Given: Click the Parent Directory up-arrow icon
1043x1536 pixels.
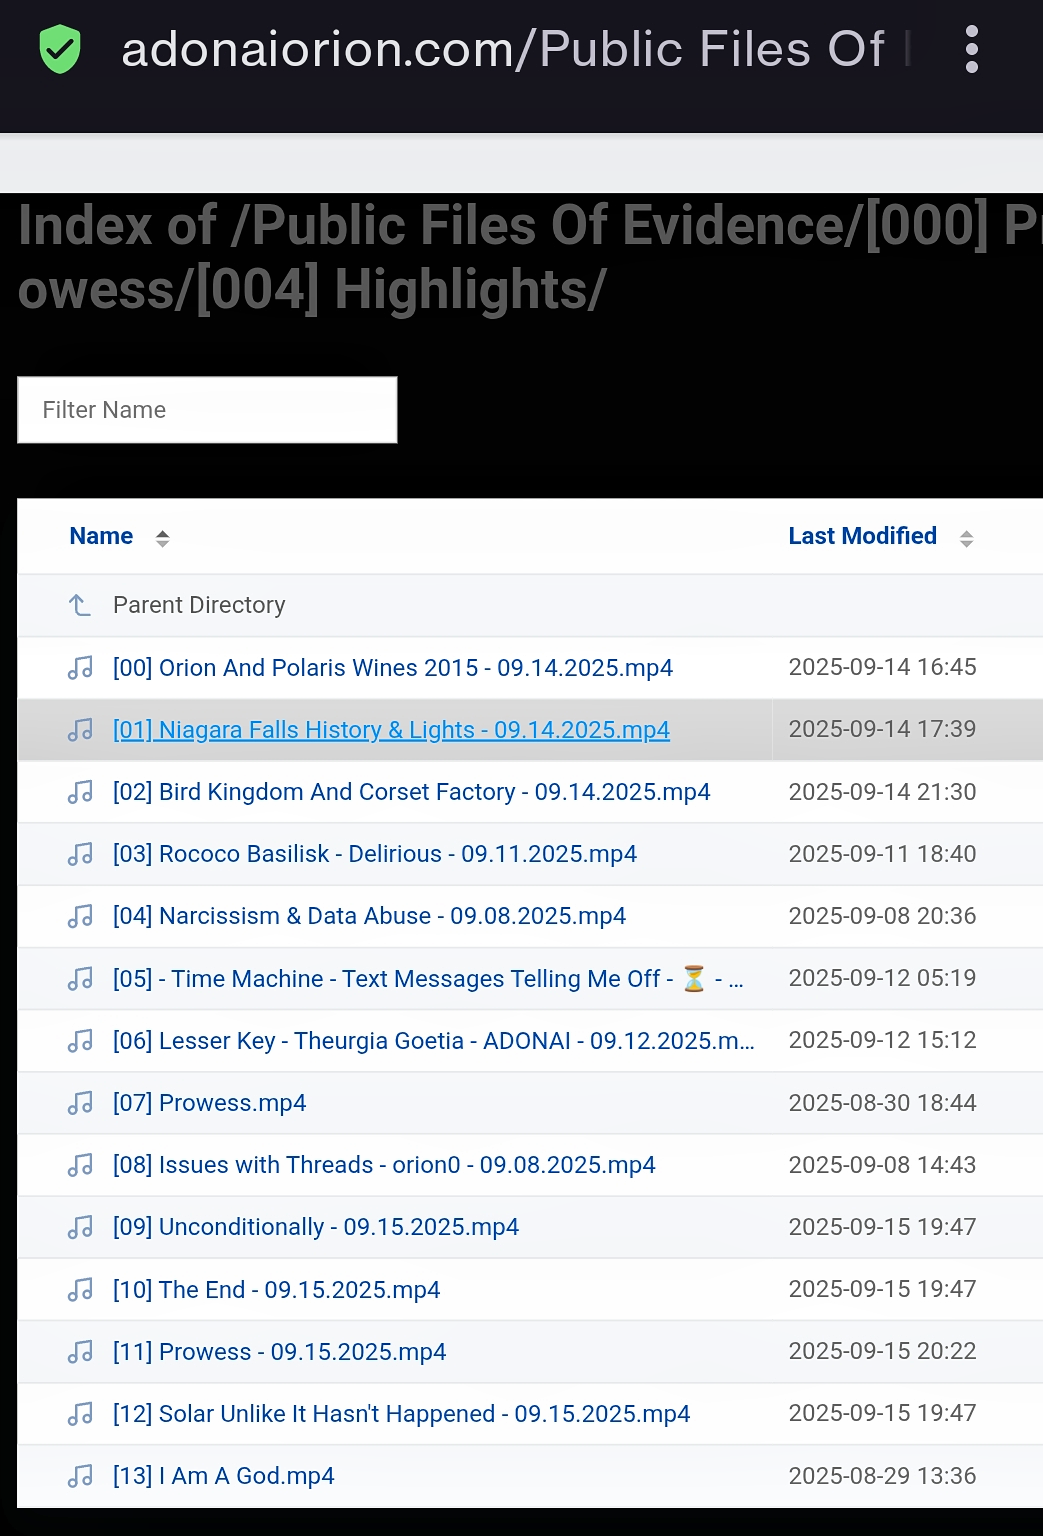Looking at the screenshot, I should pos(80,605).
